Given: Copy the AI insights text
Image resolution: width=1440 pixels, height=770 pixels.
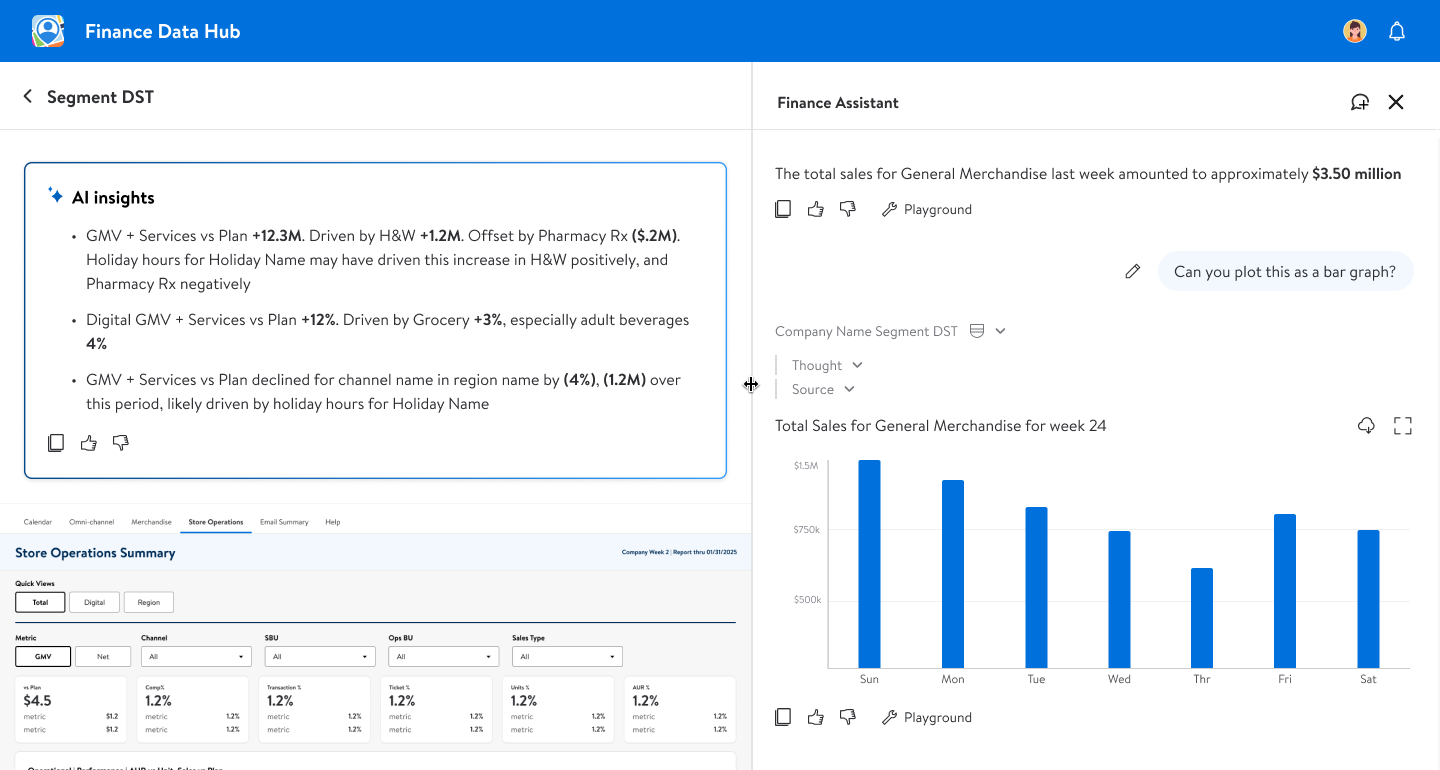Looking at the screenshot, I should (56, 443).
